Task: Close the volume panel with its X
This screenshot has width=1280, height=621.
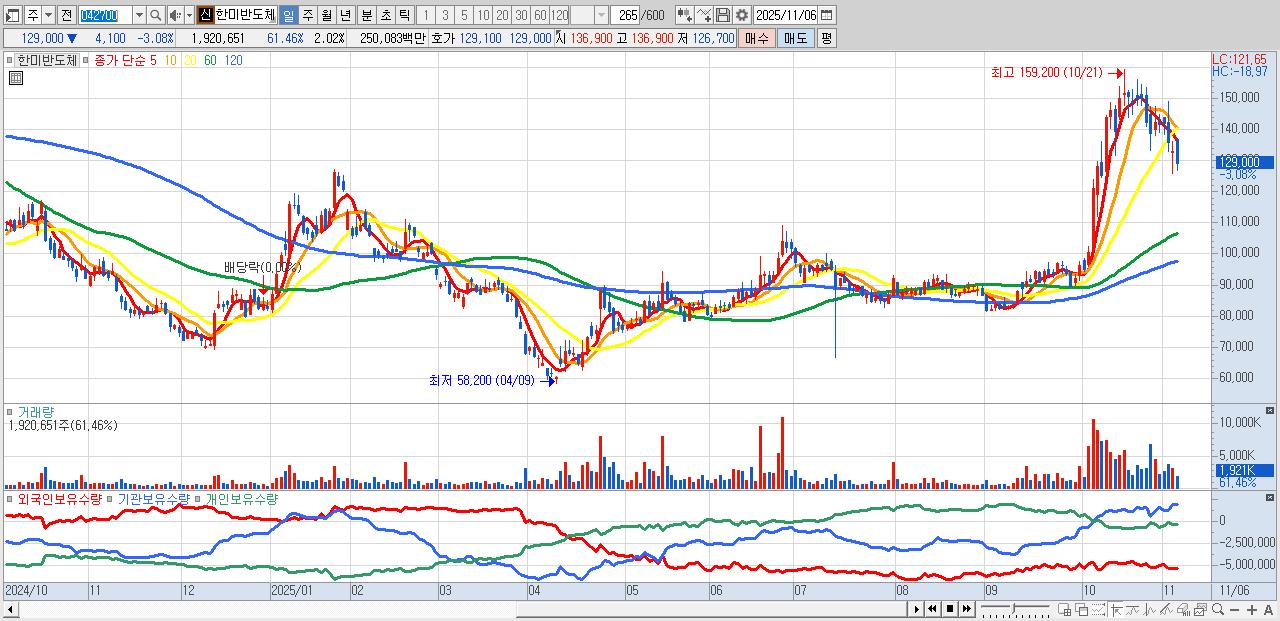Action: [x=1271, y=410]
